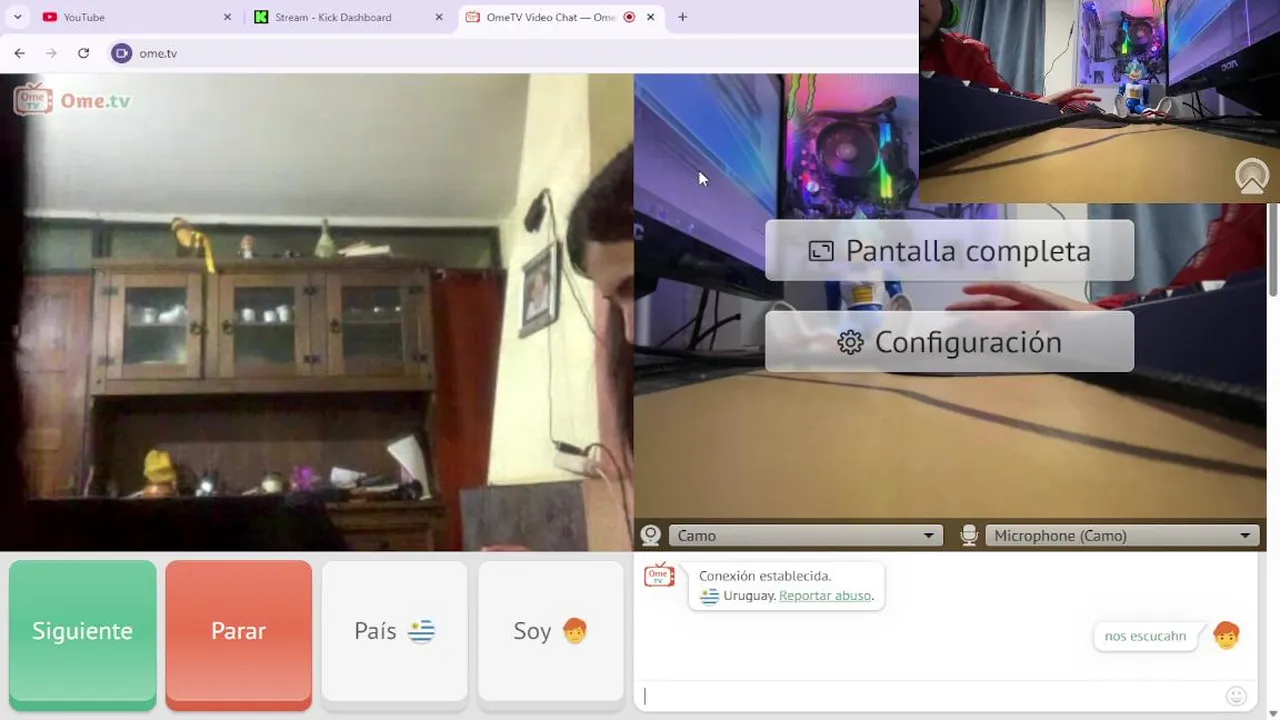
Task: Click the Conexión establecida message text
Action: [765, 576]
